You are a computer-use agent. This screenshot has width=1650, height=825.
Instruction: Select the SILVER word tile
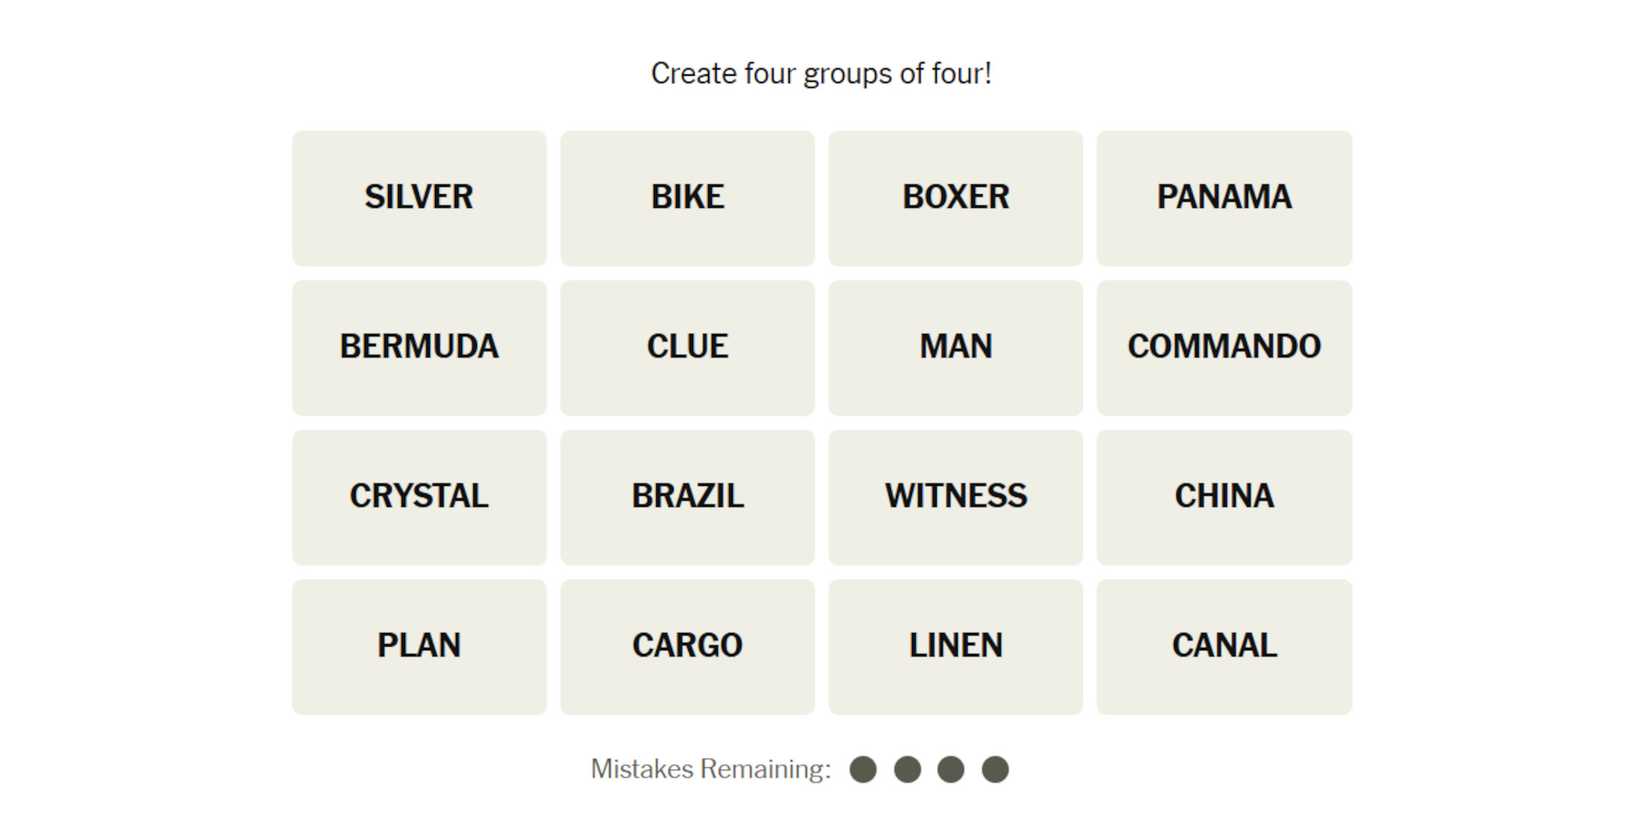click(x=419, y=198)
